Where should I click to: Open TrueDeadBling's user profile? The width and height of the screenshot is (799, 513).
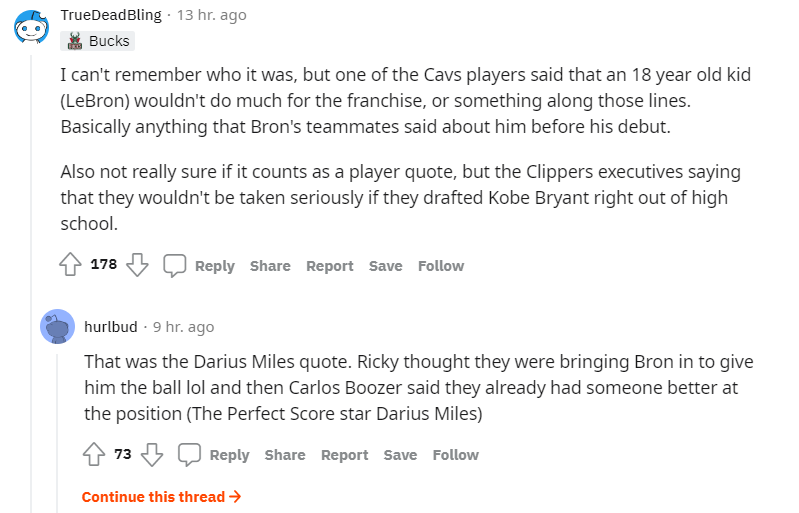[x=112, y=15]
